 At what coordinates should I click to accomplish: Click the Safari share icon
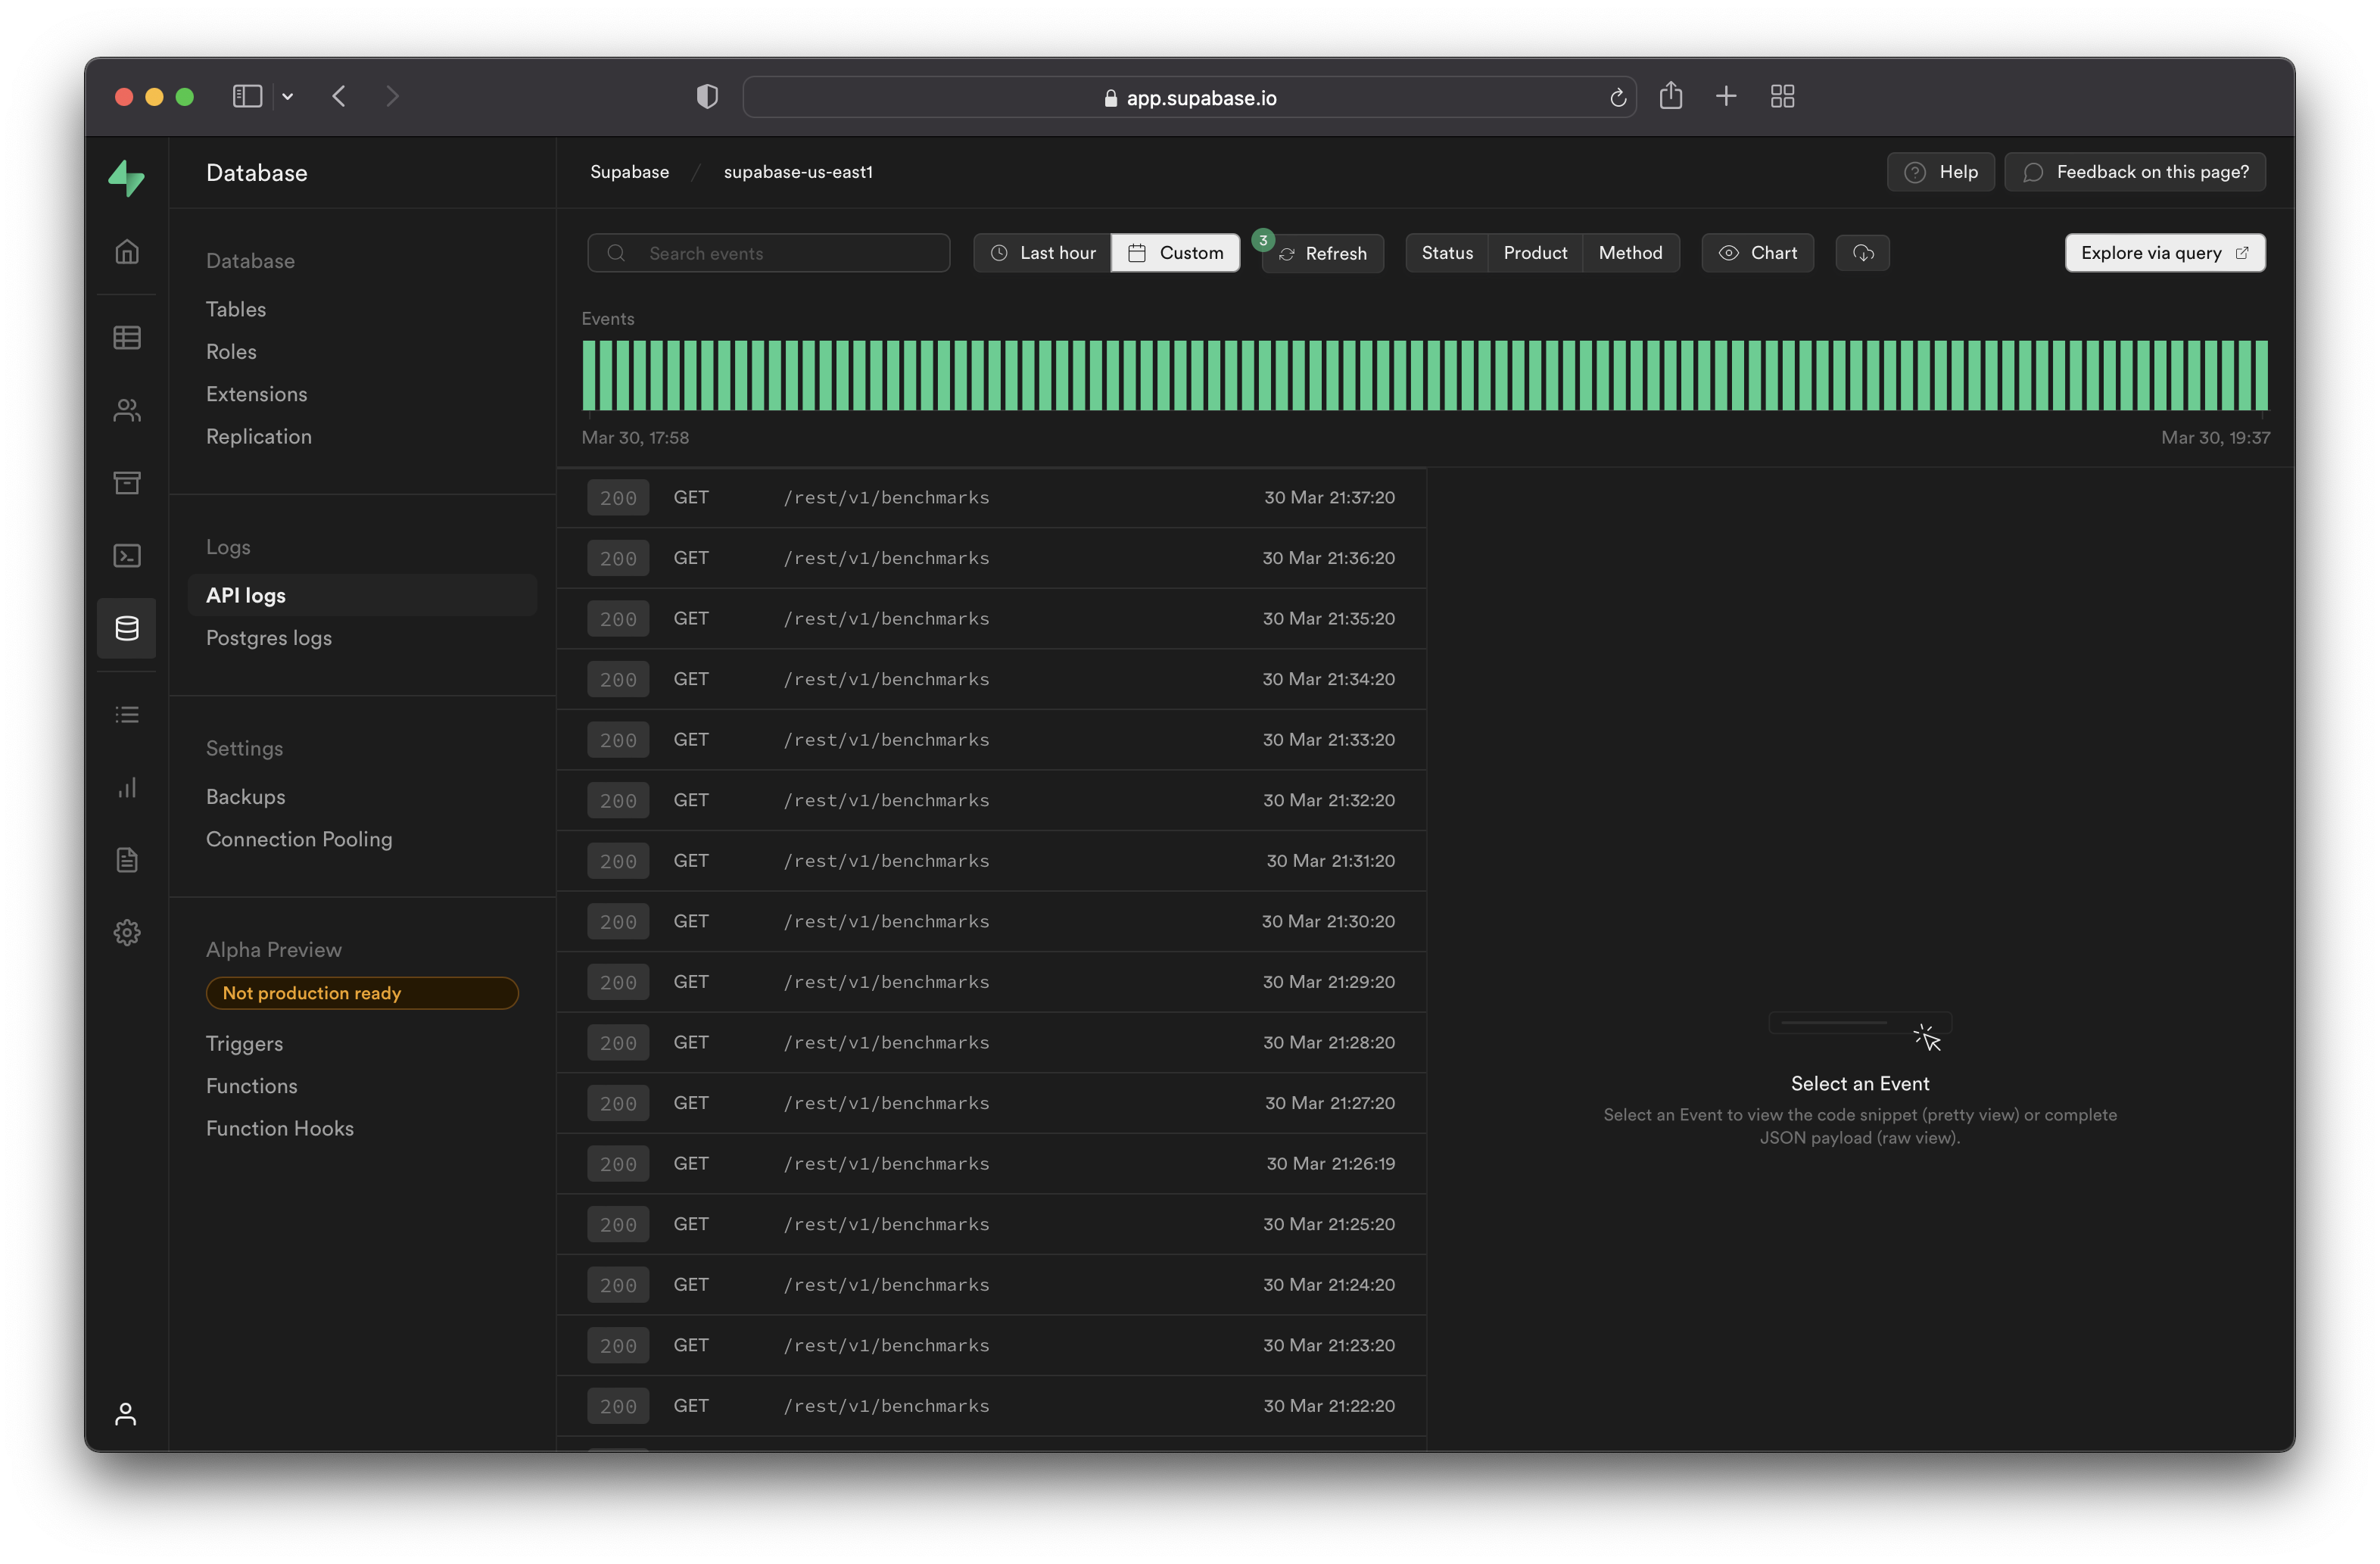click(x=1670, y=96)
